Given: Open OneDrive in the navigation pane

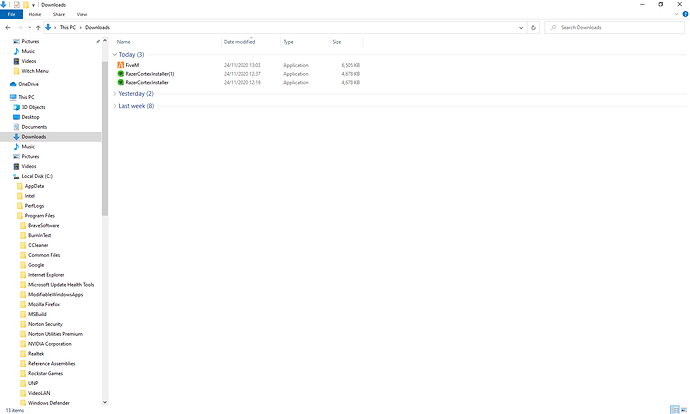Looking at the screenshot, I should (x=28, y=84).
